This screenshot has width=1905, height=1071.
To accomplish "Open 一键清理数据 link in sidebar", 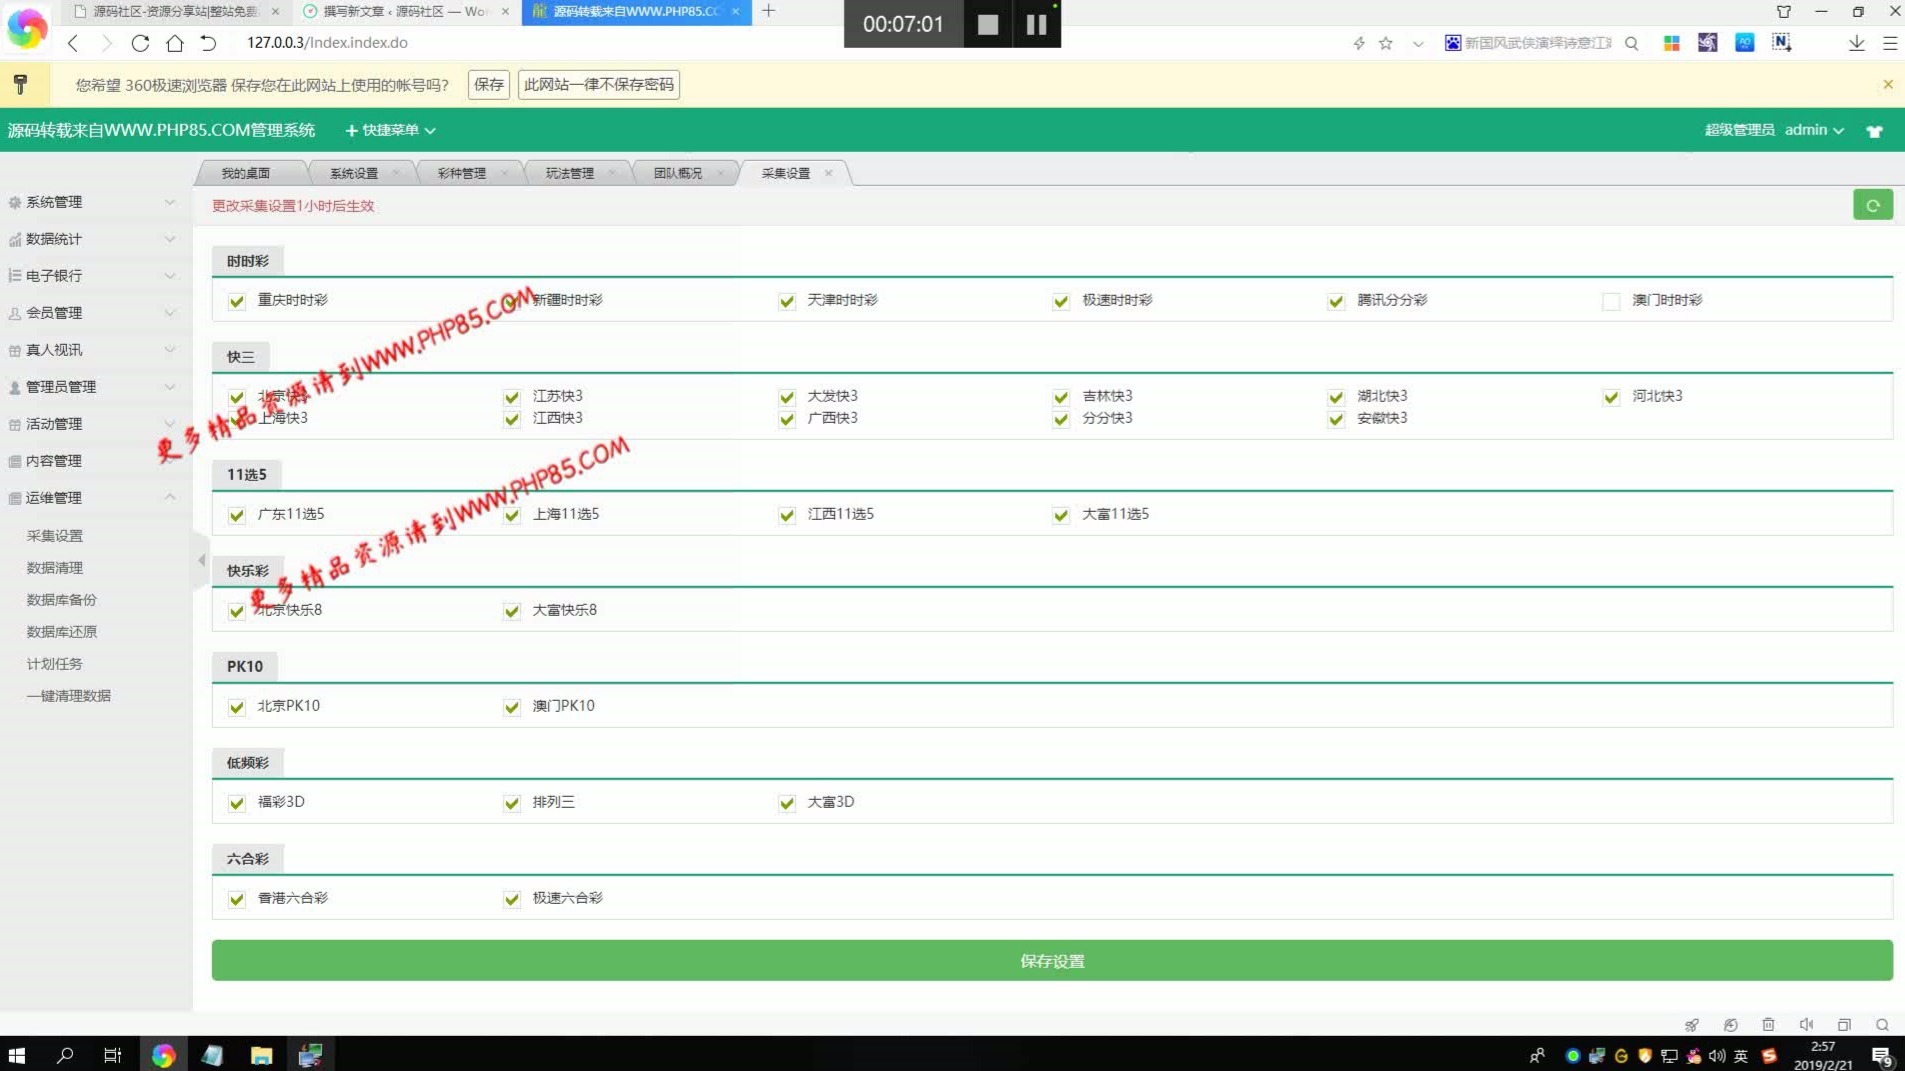I will point(69,696).
